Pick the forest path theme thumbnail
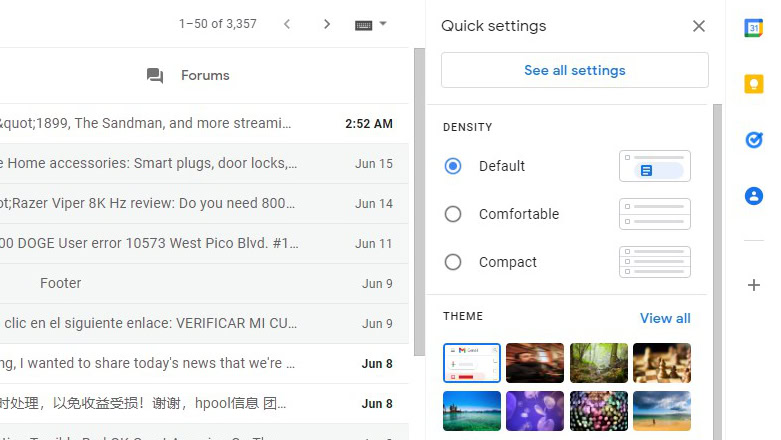Screen dimensions: 781x440 [599, 364]
